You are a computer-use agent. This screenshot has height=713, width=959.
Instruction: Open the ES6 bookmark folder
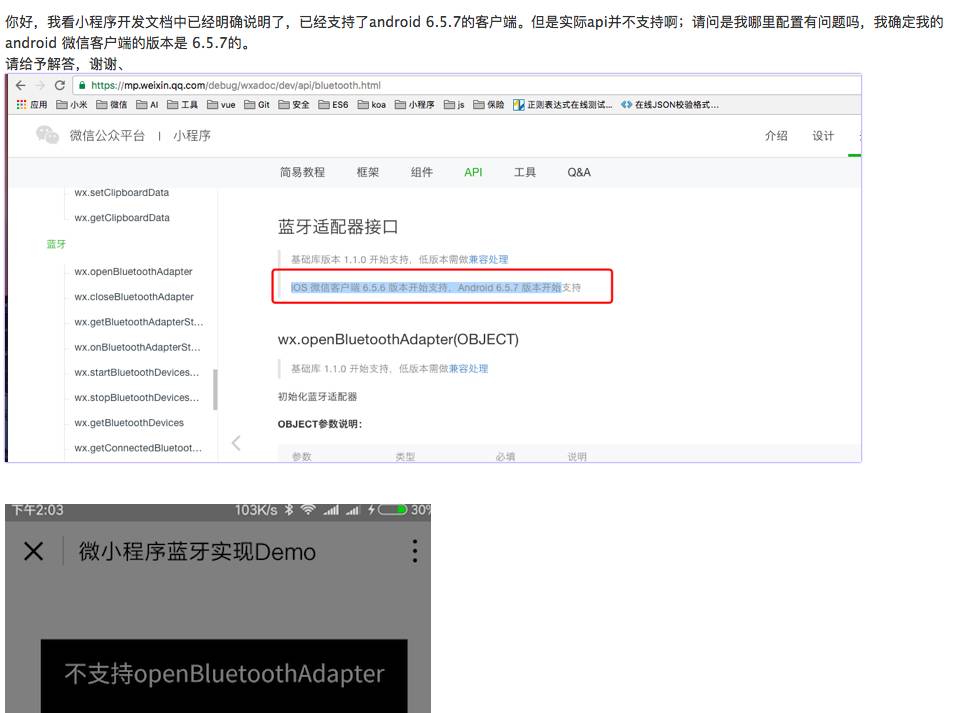333,105
